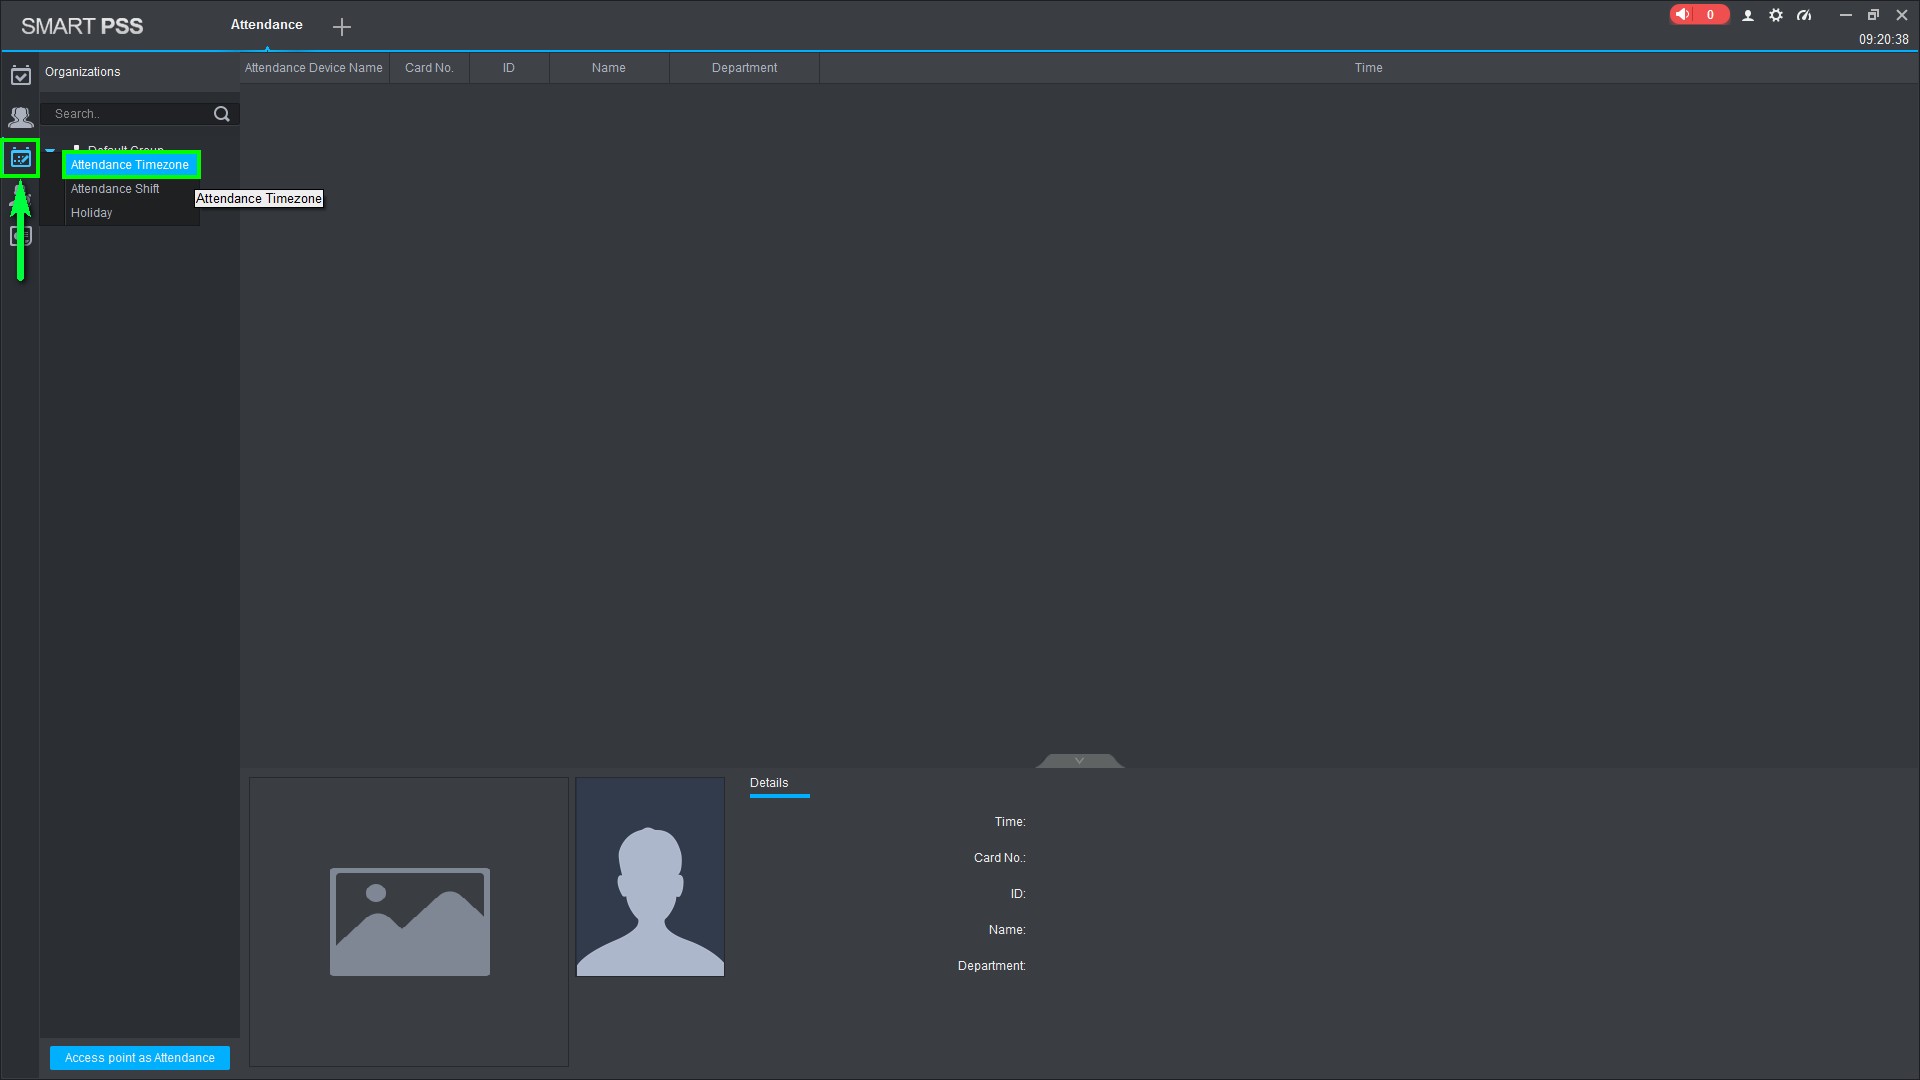Click the system status gauge icon
Image resolution: width=1920 pixels, height=1080 pixels.
tap(1804, 15)
